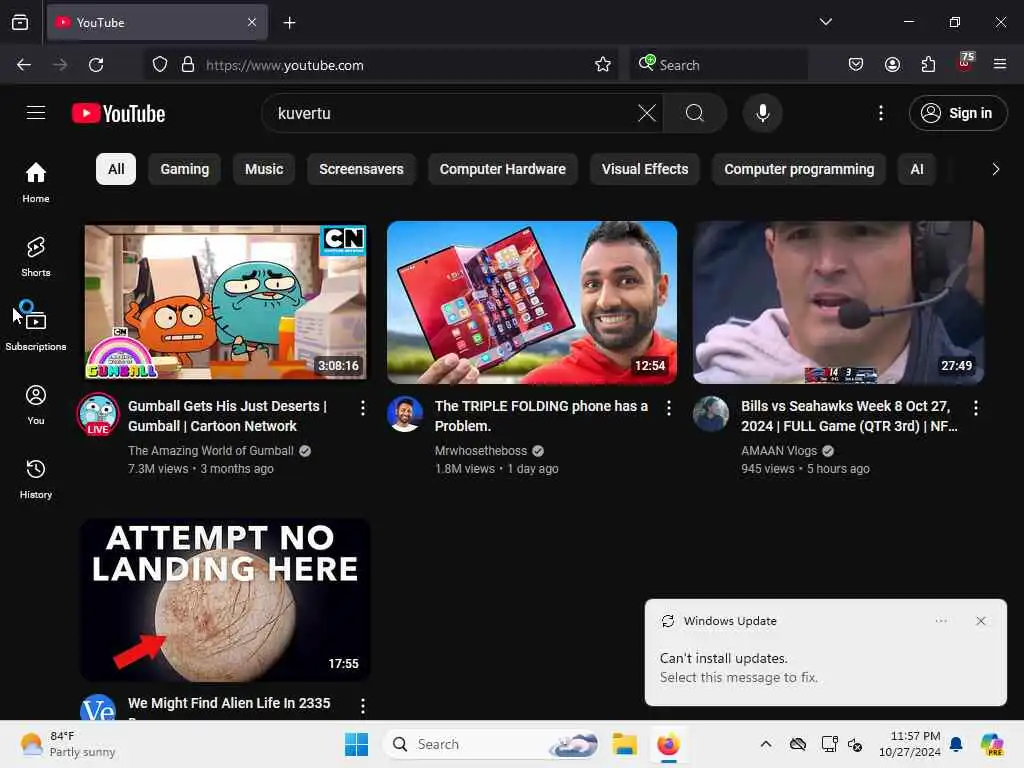Screen dimensions: 1024x768
Task: Click the YouTube logo
Action: pos(118,113)
